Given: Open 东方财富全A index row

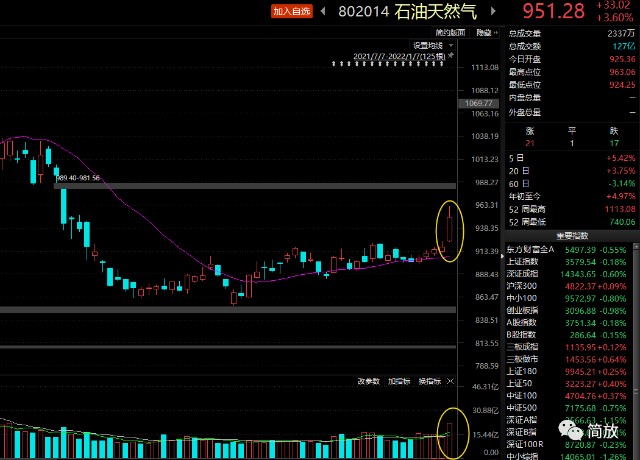Looking at the screenshot, I should click(568, 249).
